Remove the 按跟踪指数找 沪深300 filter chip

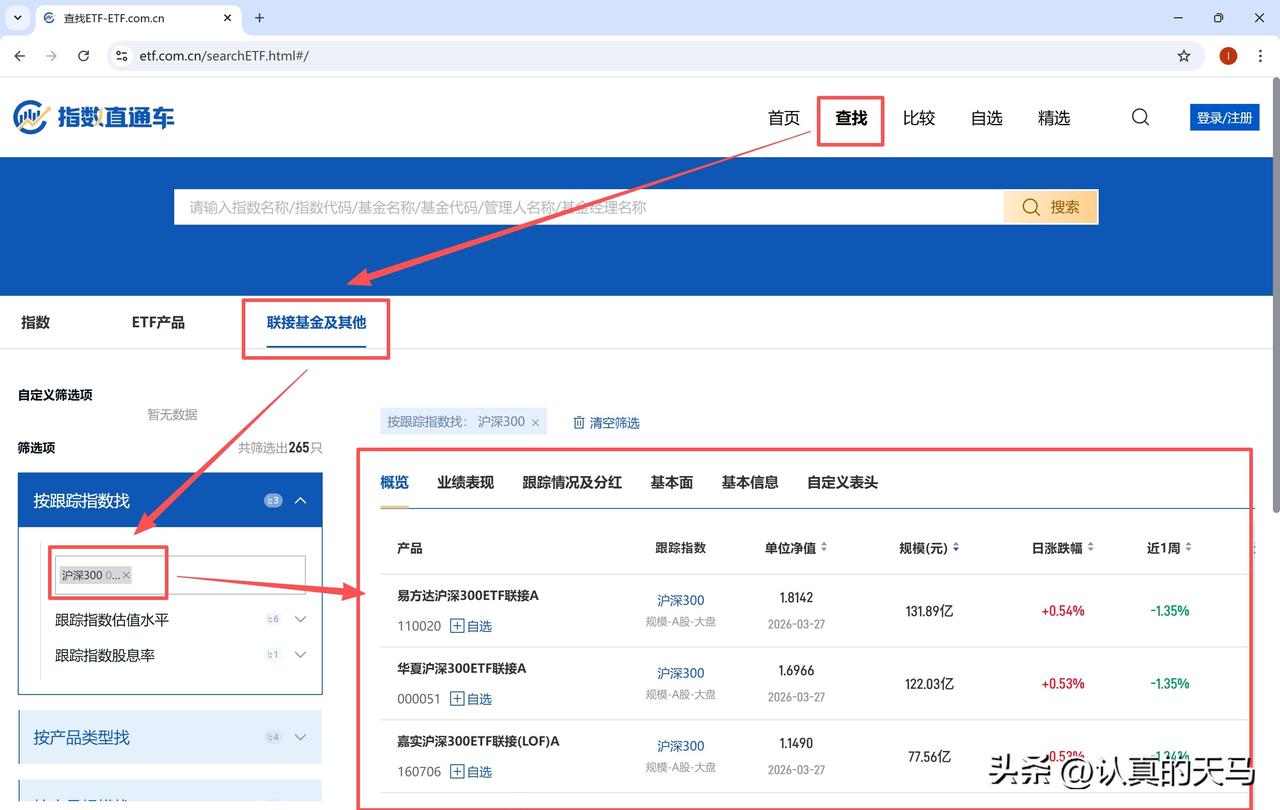pos(535,423)
